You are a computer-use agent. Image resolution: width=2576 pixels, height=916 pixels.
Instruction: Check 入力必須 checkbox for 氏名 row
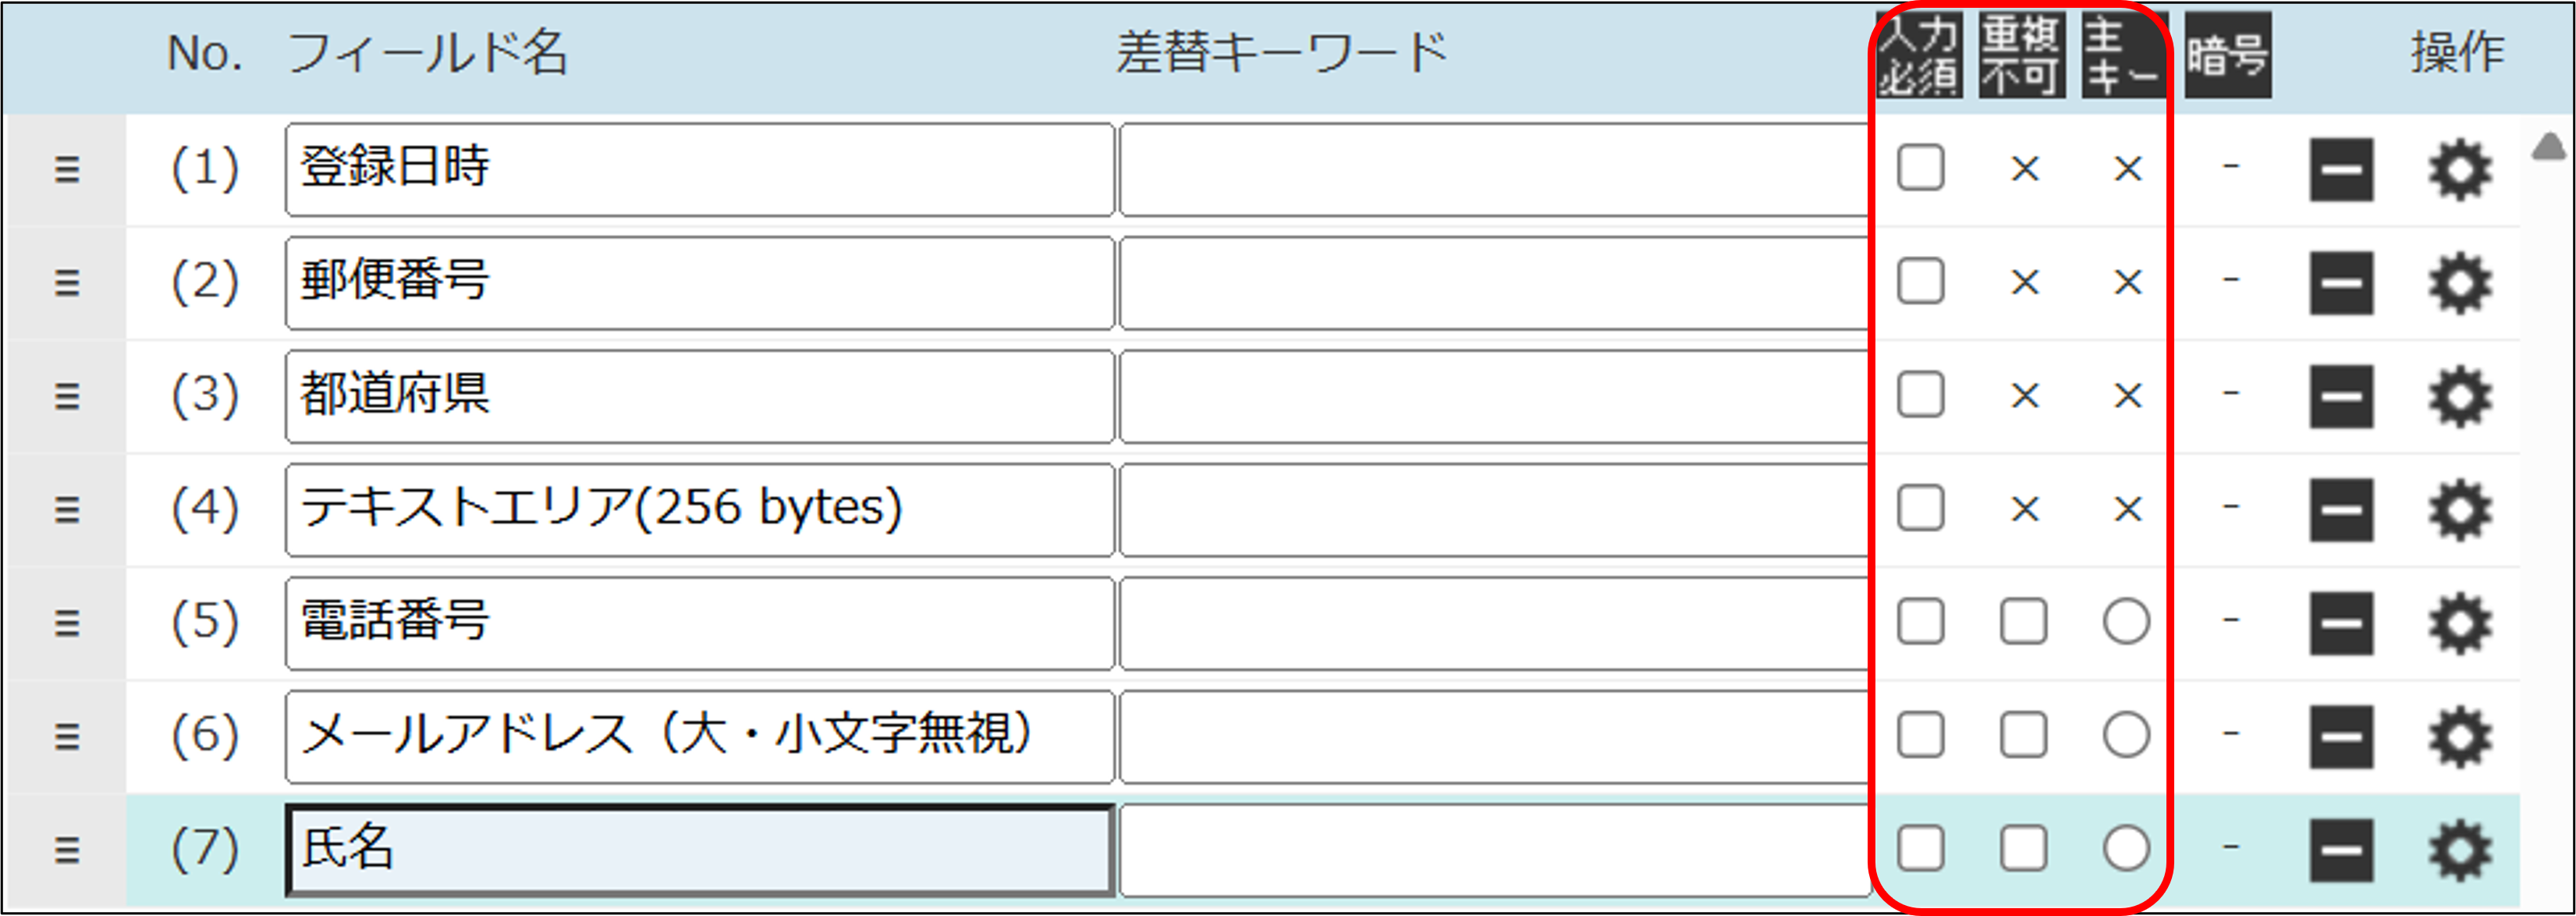click(x=1920, y=848)
